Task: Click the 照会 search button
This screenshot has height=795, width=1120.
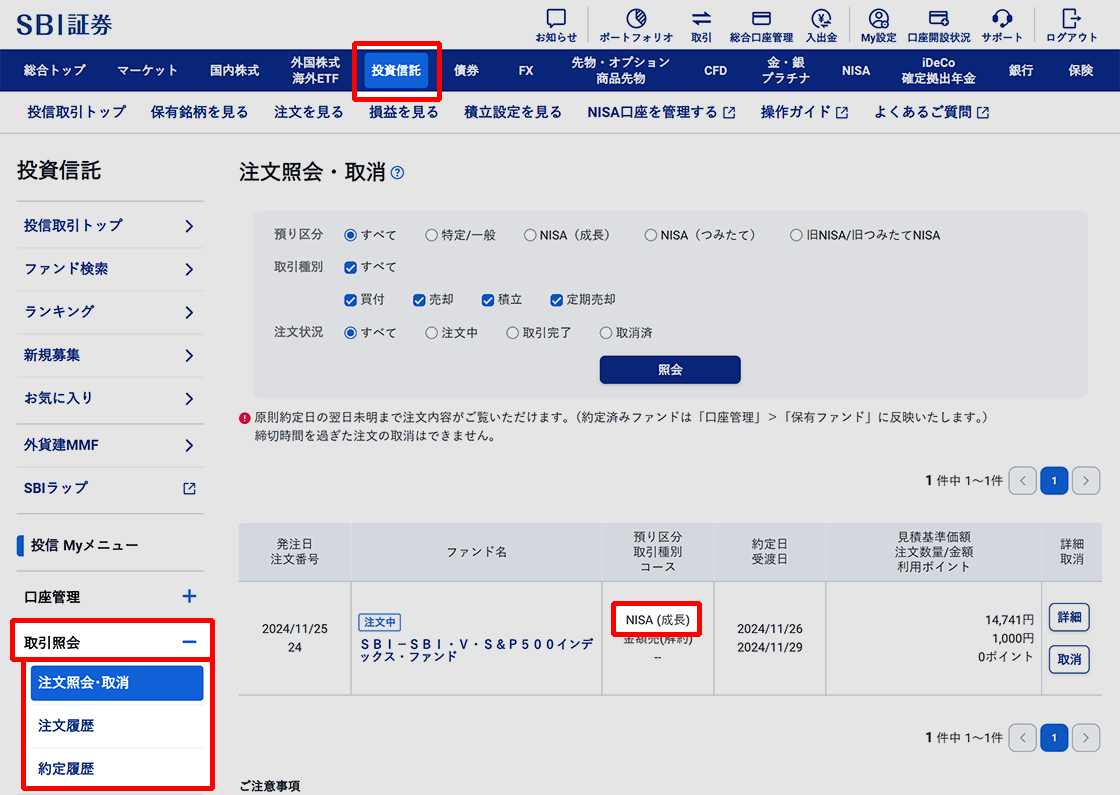Action: [670, 370]
